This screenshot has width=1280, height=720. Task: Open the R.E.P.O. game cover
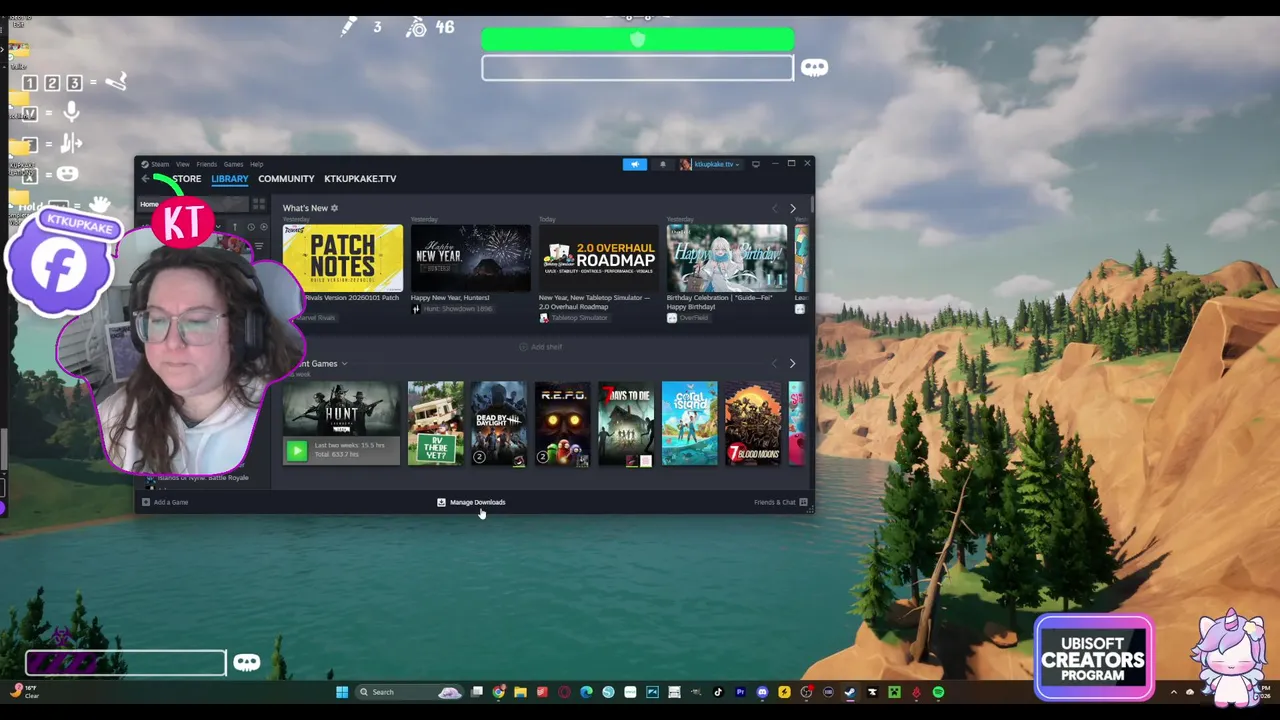[562, 424]
